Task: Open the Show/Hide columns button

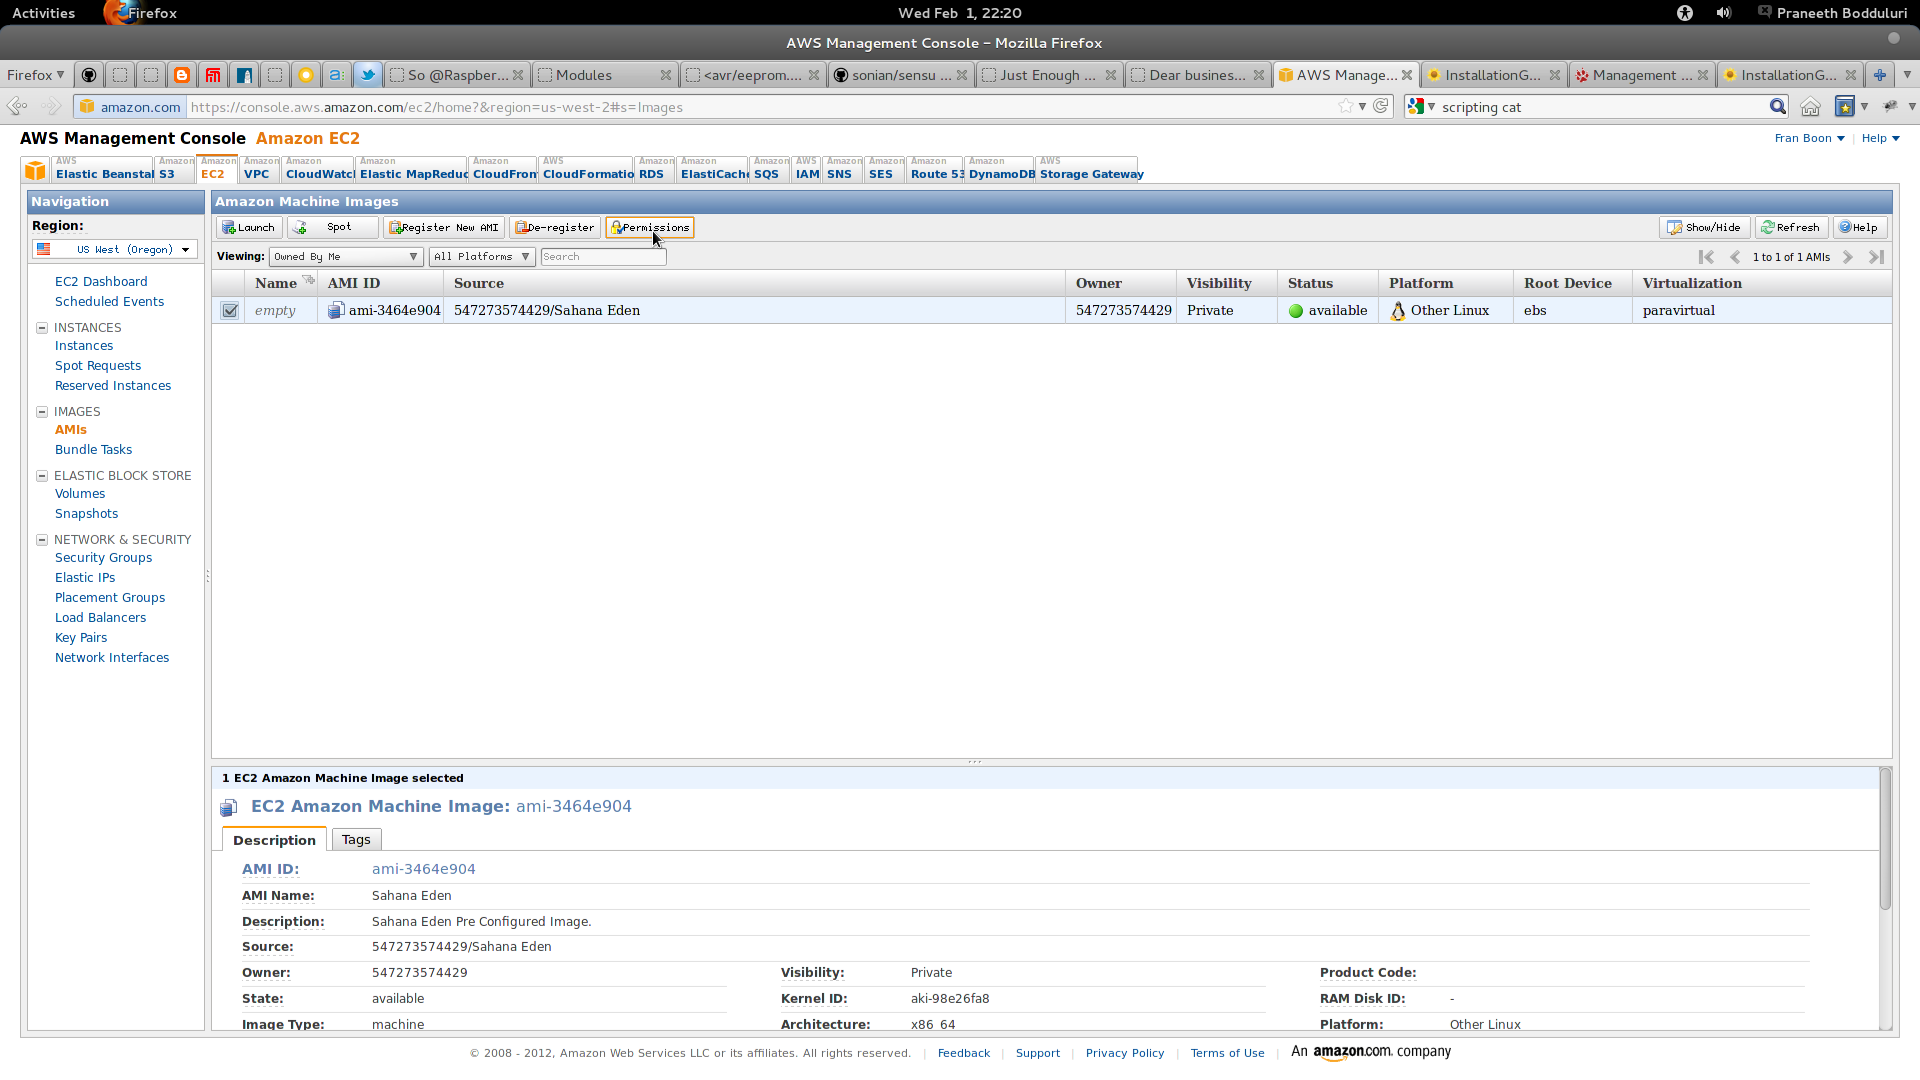Action: point(1703,228)
